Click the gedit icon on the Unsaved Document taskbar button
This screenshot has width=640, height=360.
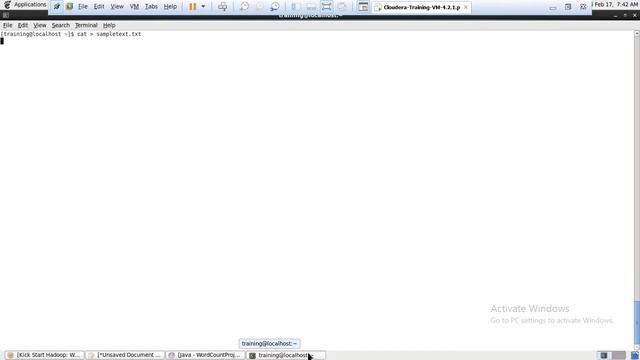pyautogui.click(x=91, y=356)
